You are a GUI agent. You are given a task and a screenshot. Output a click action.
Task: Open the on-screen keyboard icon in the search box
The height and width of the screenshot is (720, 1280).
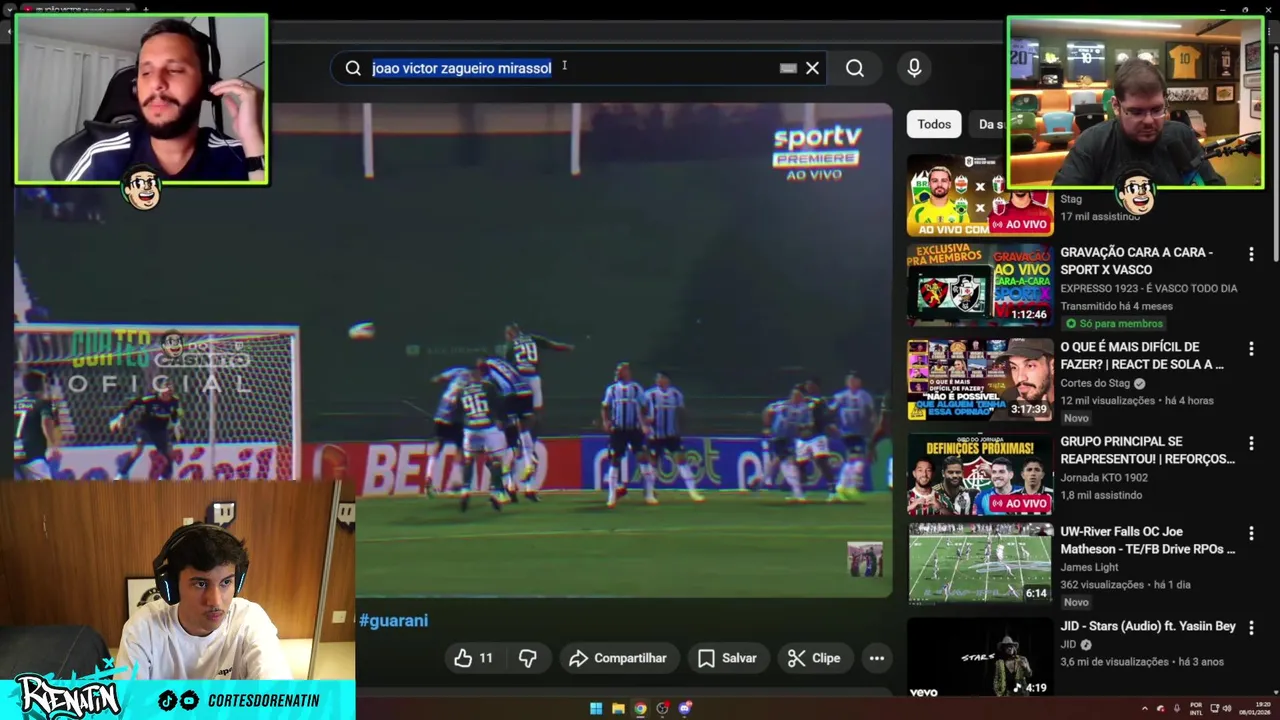click(x=788, y=68)
